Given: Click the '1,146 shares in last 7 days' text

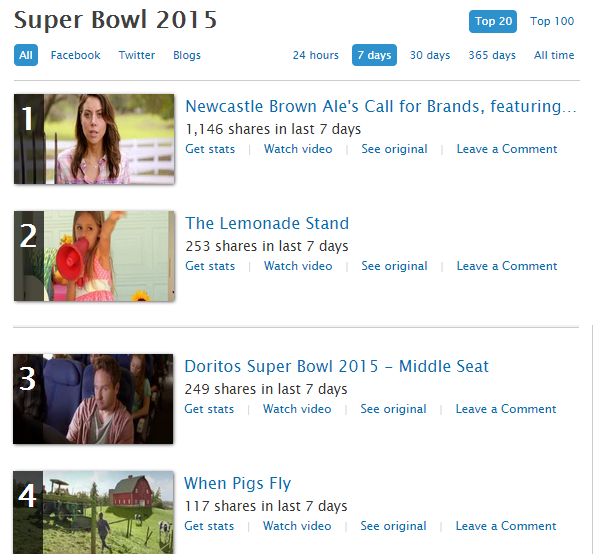Looking at the screenshot, I should [273, 129].
